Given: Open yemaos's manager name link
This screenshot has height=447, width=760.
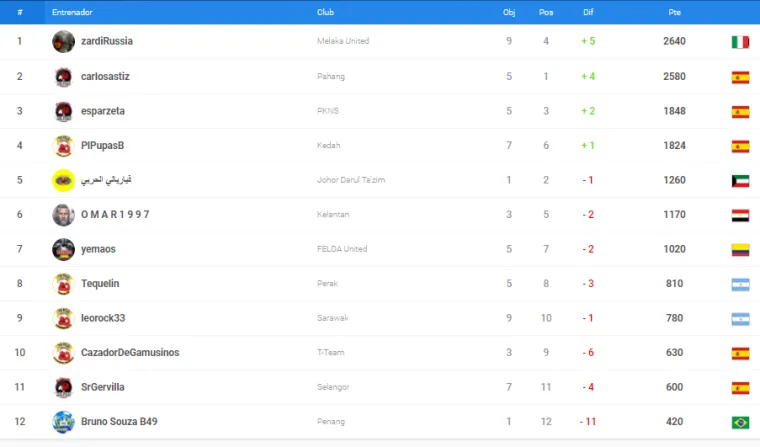Looking at the screenshot, I should 98,249.
